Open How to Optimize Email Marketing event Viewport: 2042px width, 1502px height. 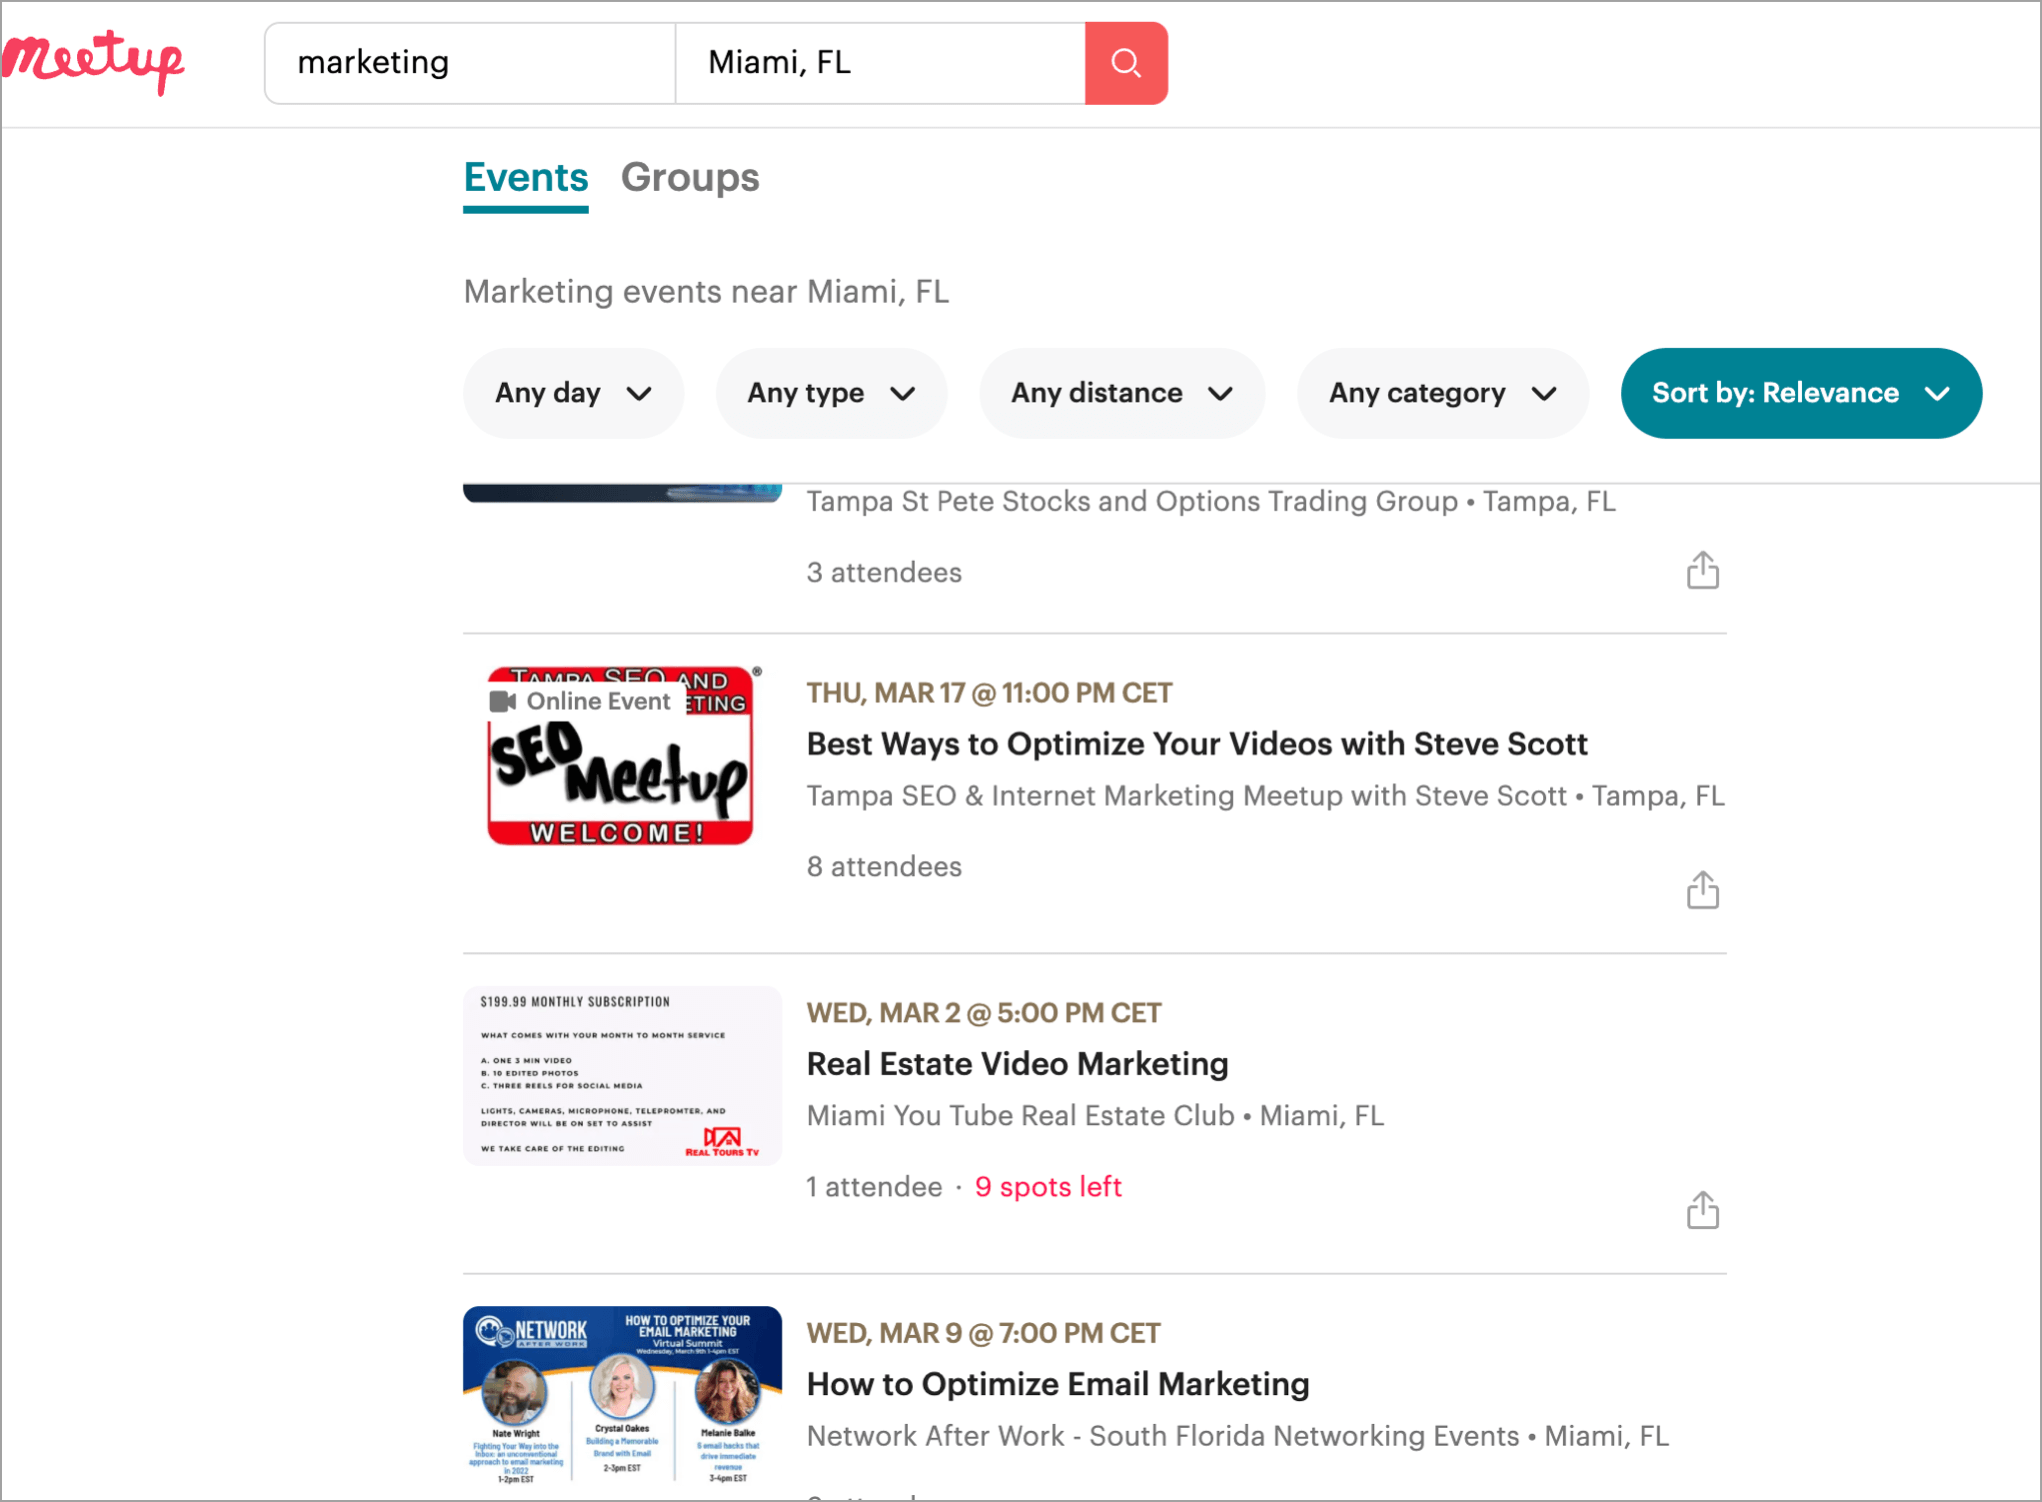1057,1384
